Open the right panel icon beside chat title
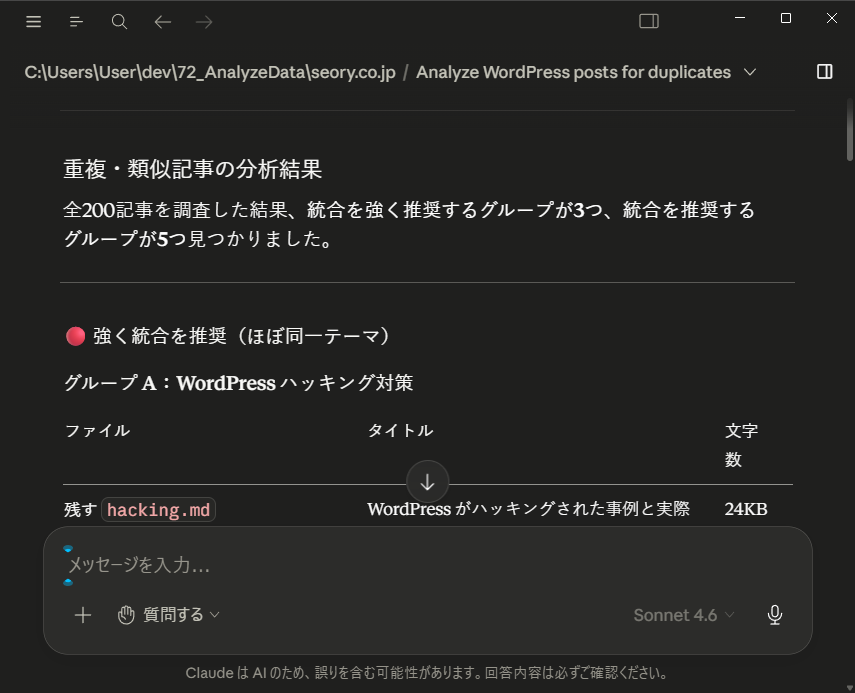 824,71
